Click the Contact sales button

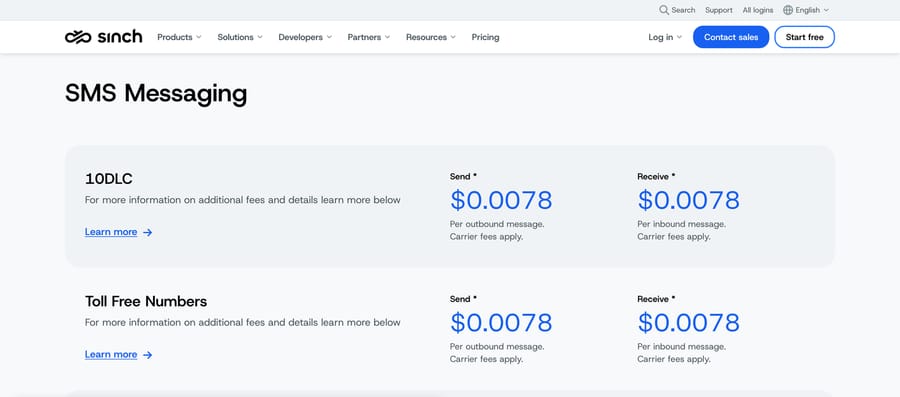pyautogui.click(x=731, y=37)
